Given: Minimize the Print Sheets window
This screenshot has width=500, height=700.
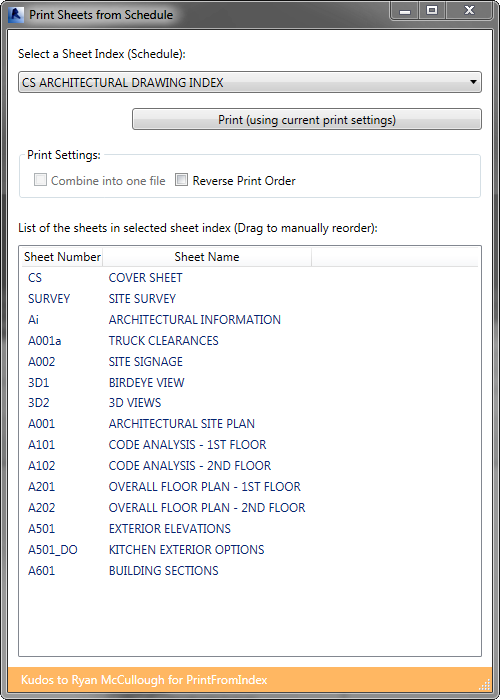Looking at the screenshot, I should [405, 11].
